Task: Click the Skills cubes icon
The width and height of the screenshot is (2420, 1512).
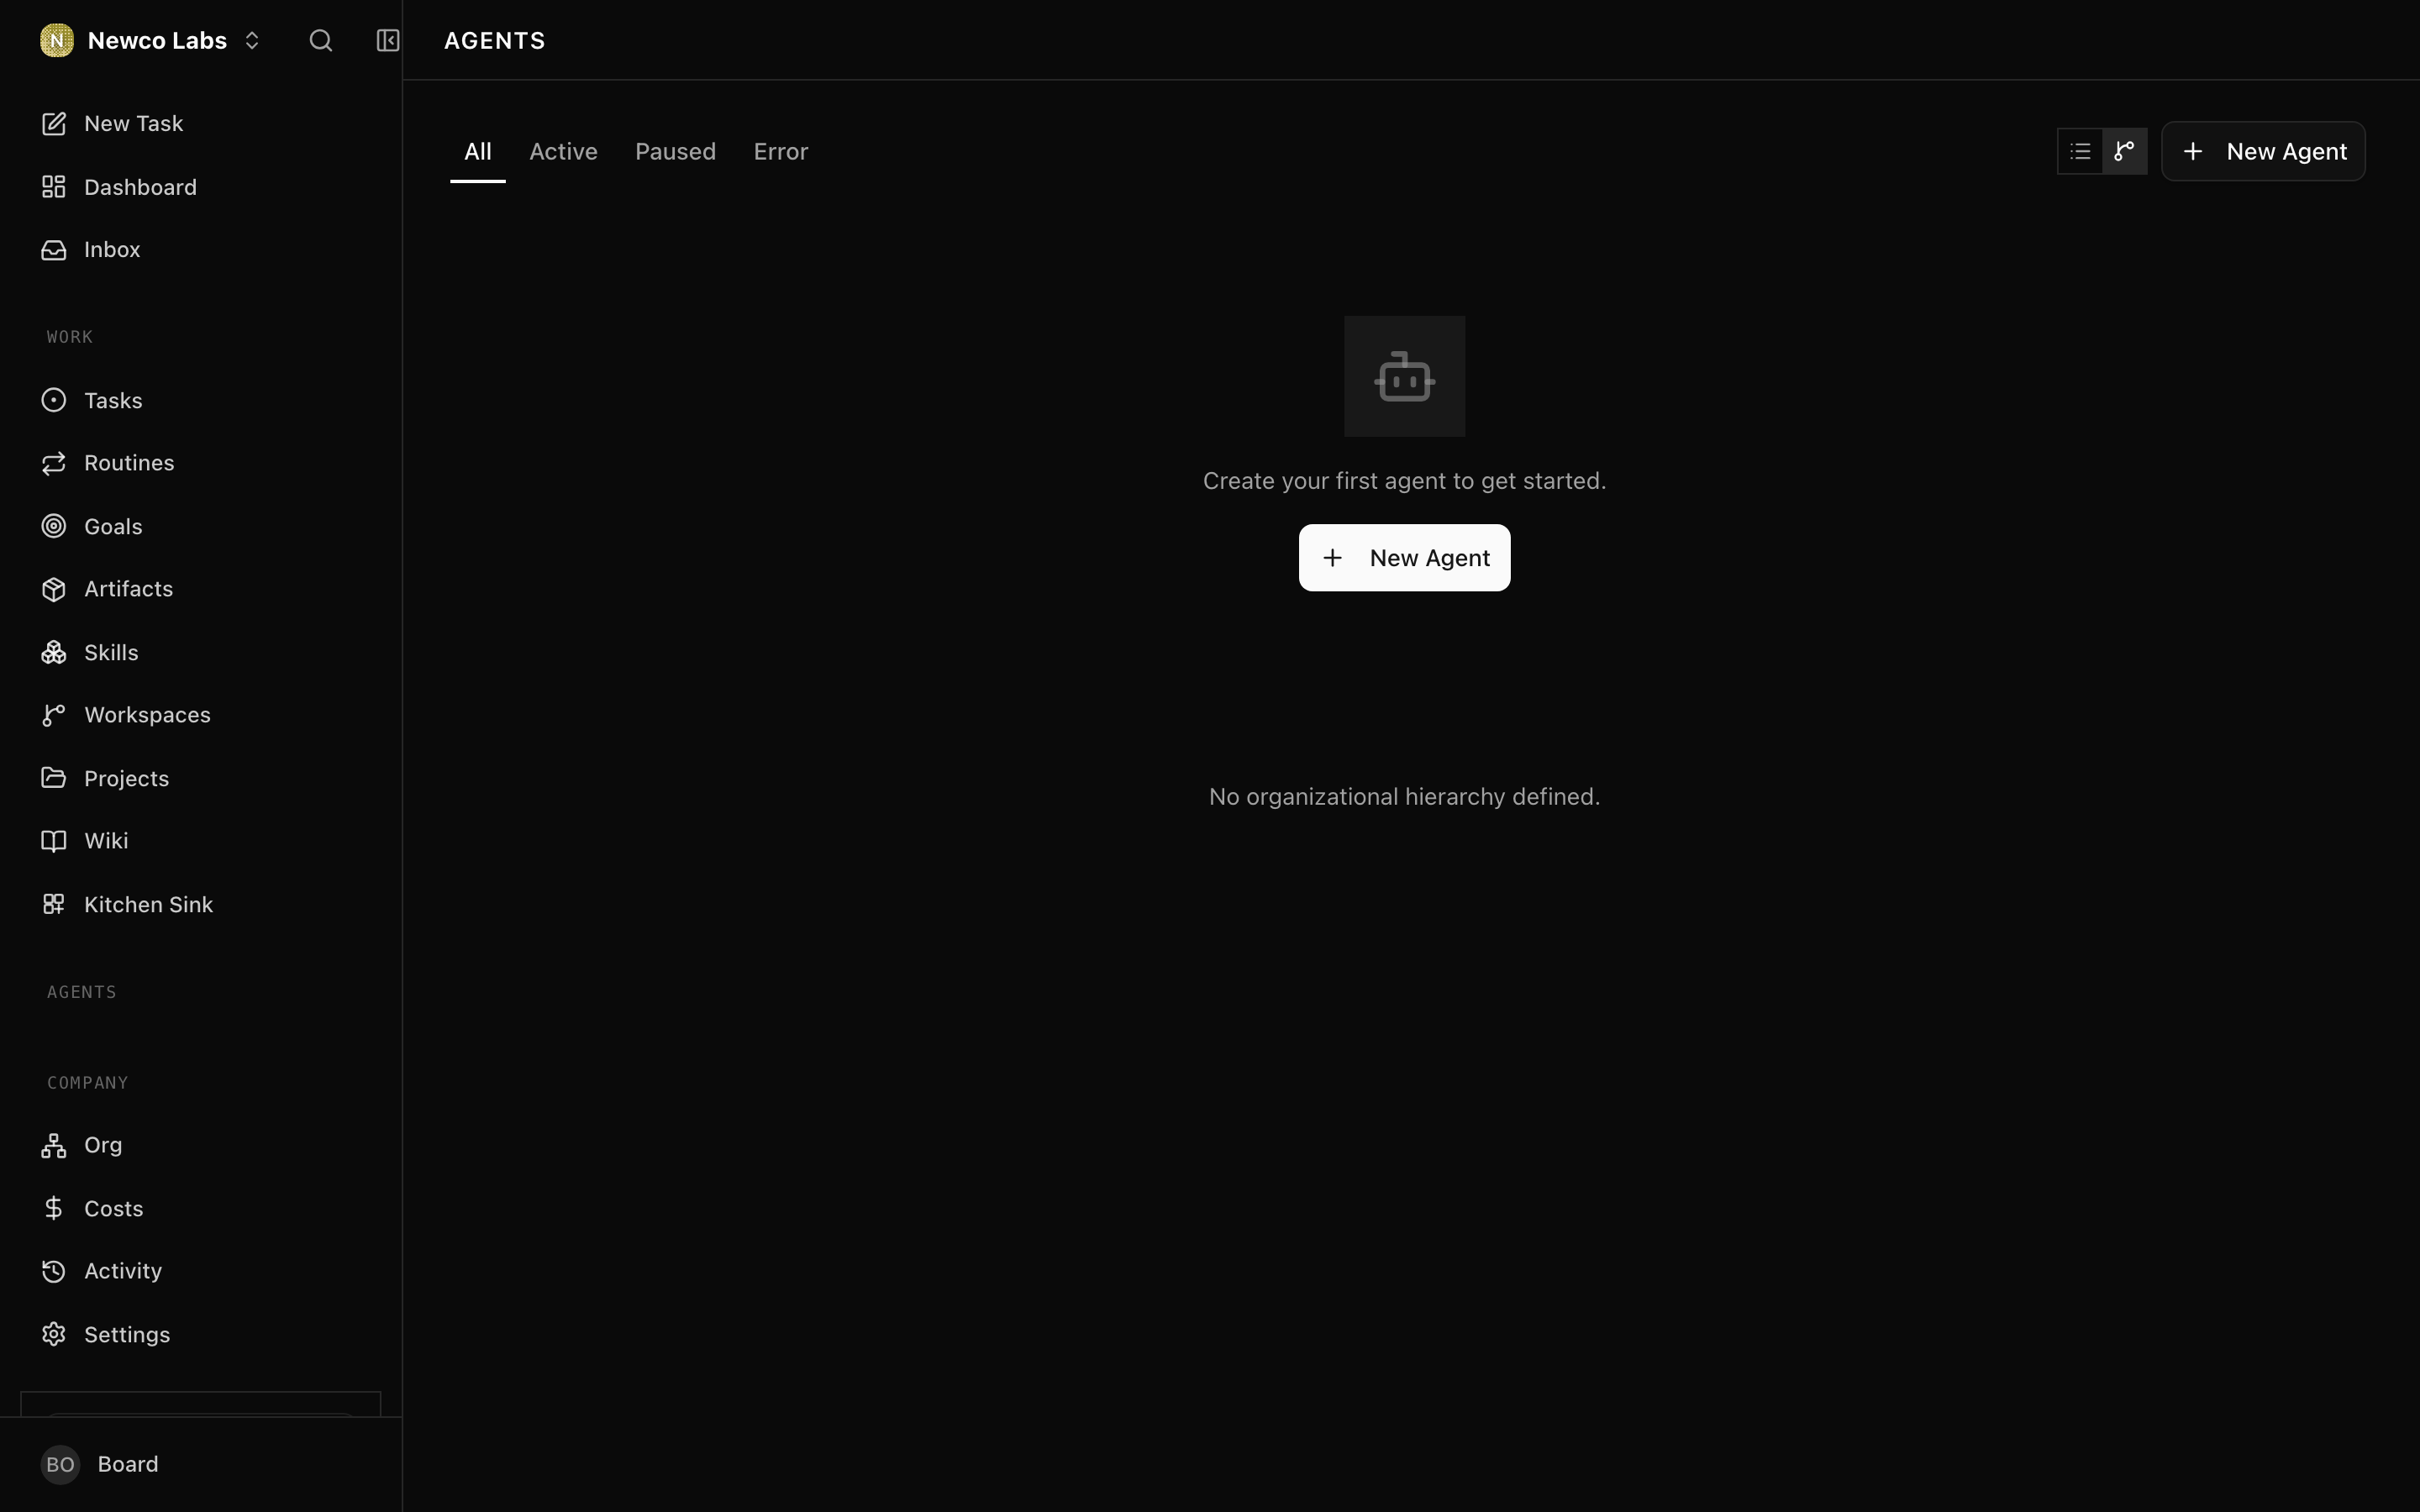Action: pyautogui.click(x=54, y=652)
